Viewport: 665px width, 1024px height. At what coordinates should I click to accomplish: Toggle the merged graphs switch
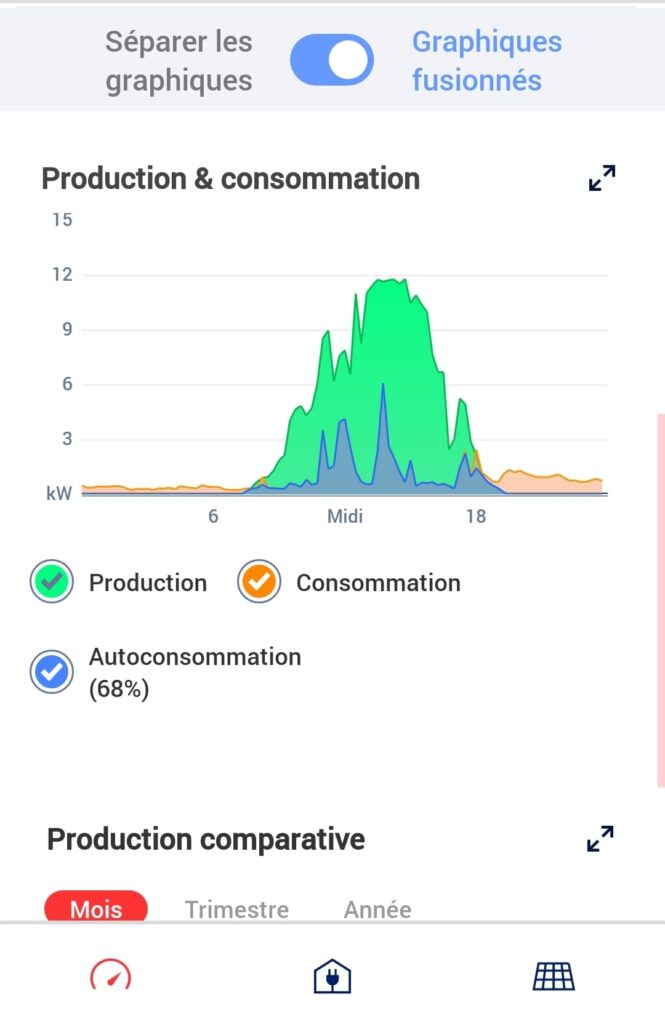[x=332, y=60]
